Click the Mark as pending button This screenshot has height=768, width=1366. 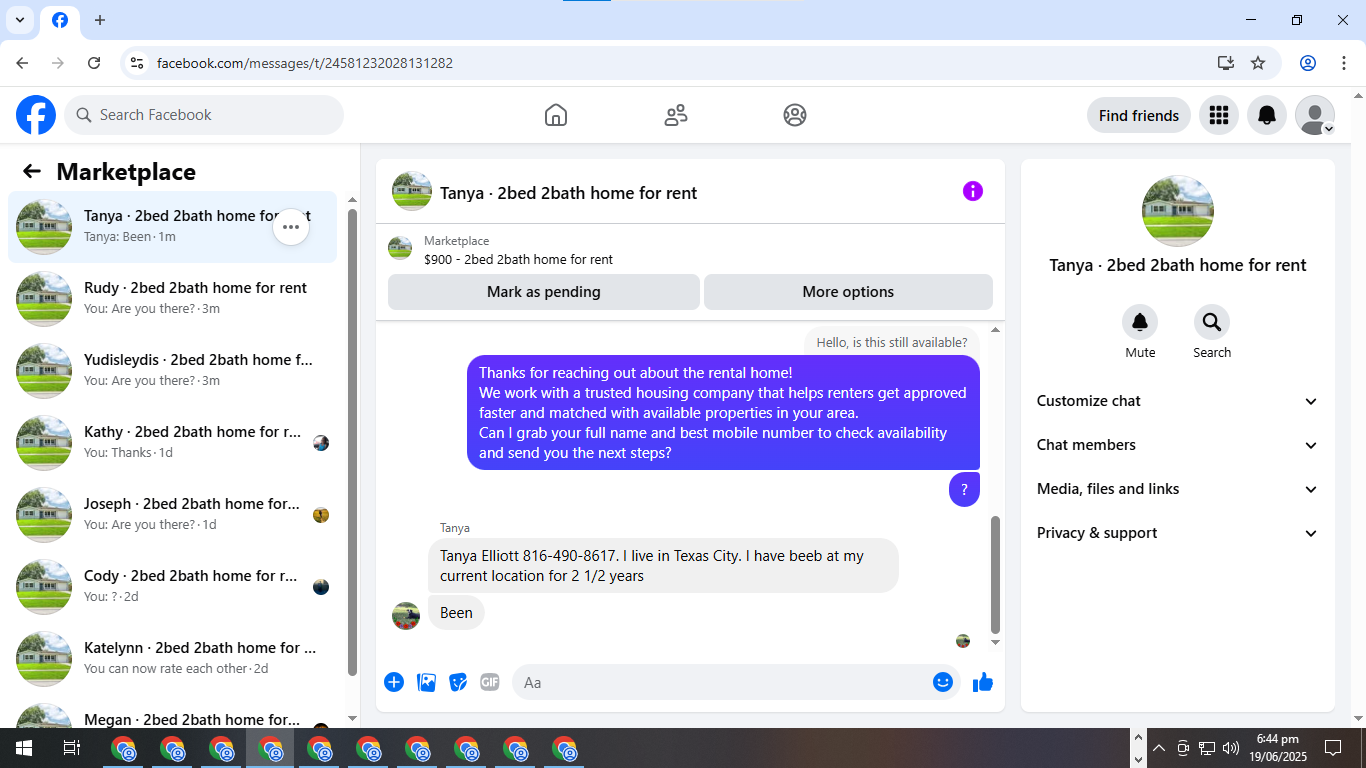click(x=544, y=292)
